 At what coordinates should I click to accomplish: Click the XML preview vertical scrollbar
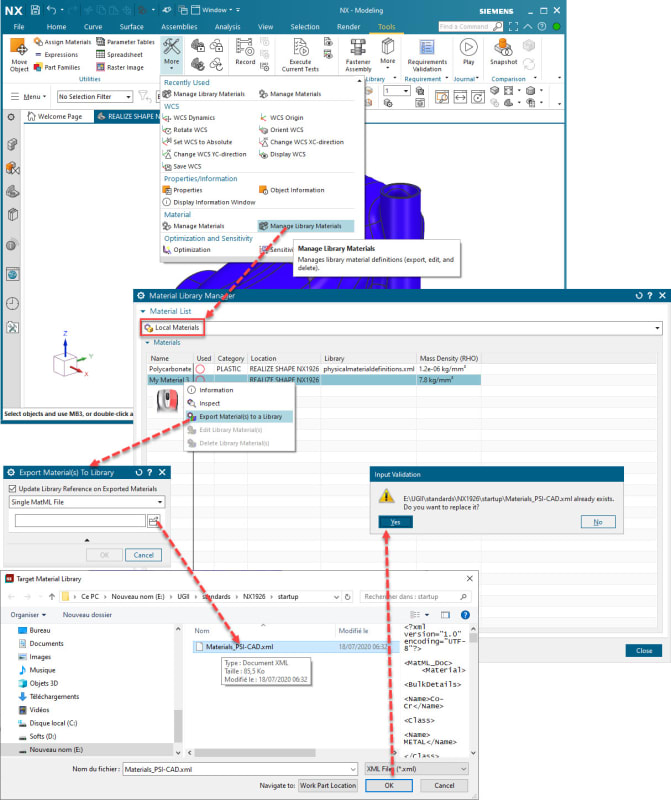[473, 638]
